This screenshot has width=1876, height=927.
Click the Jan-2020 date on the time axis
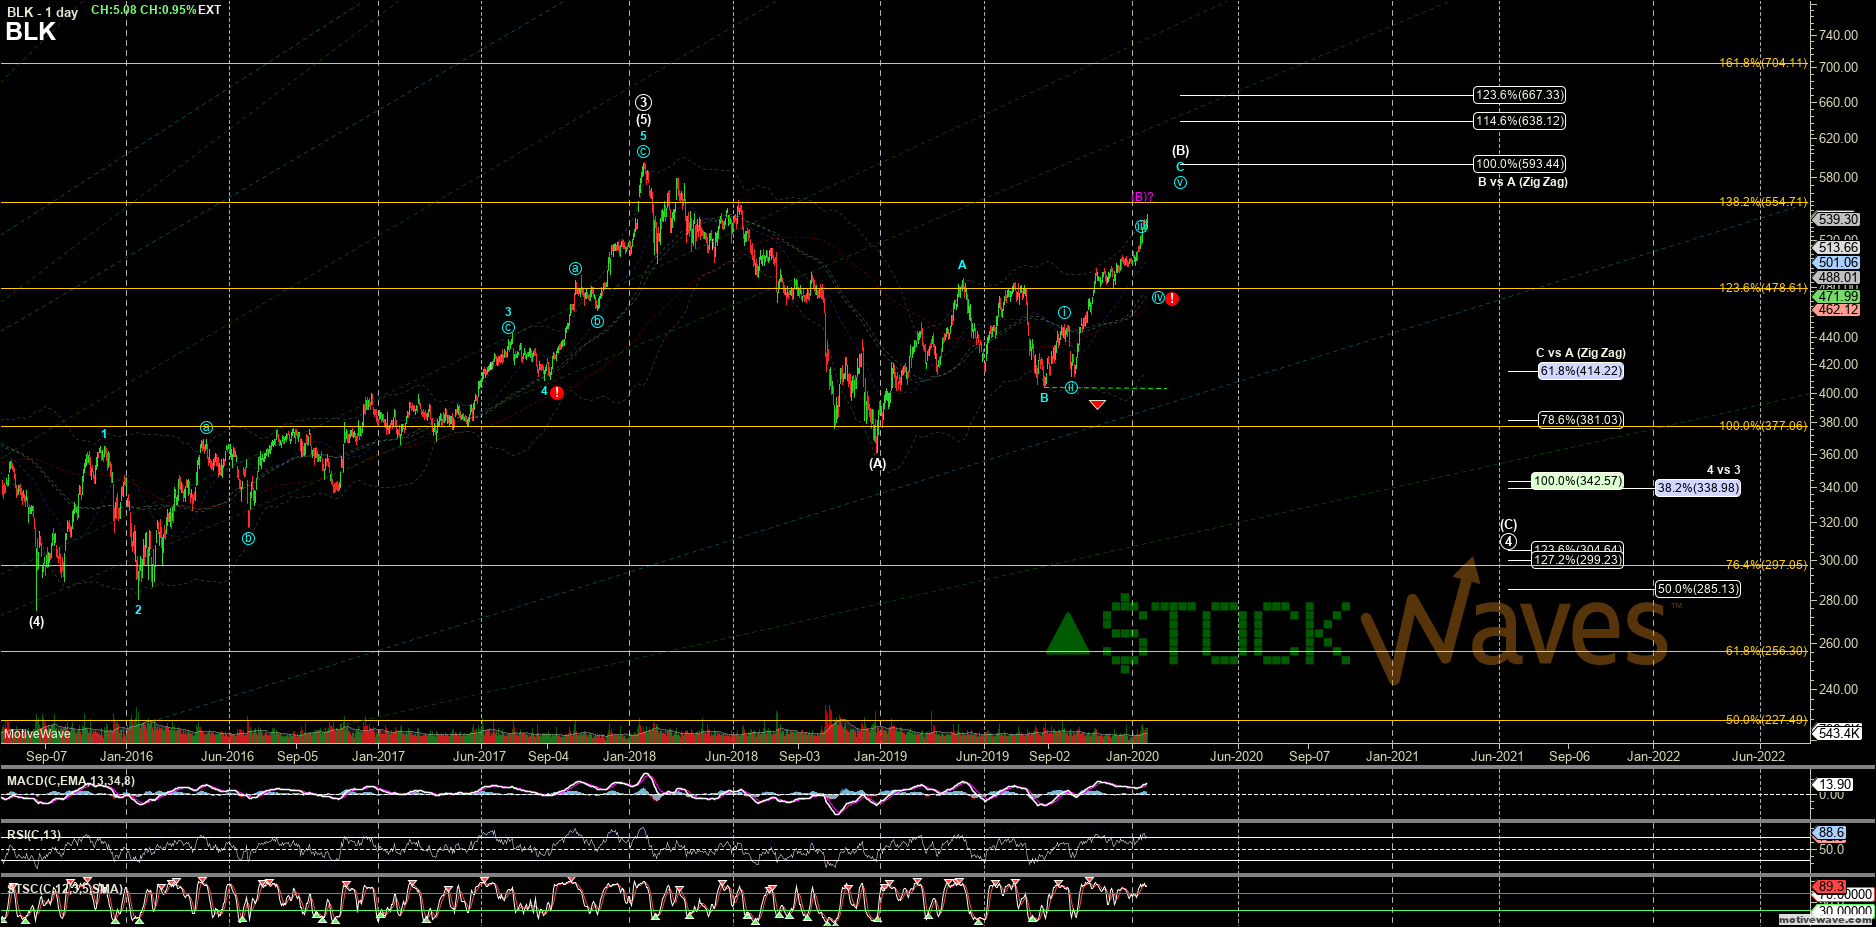pos(1132,757)
